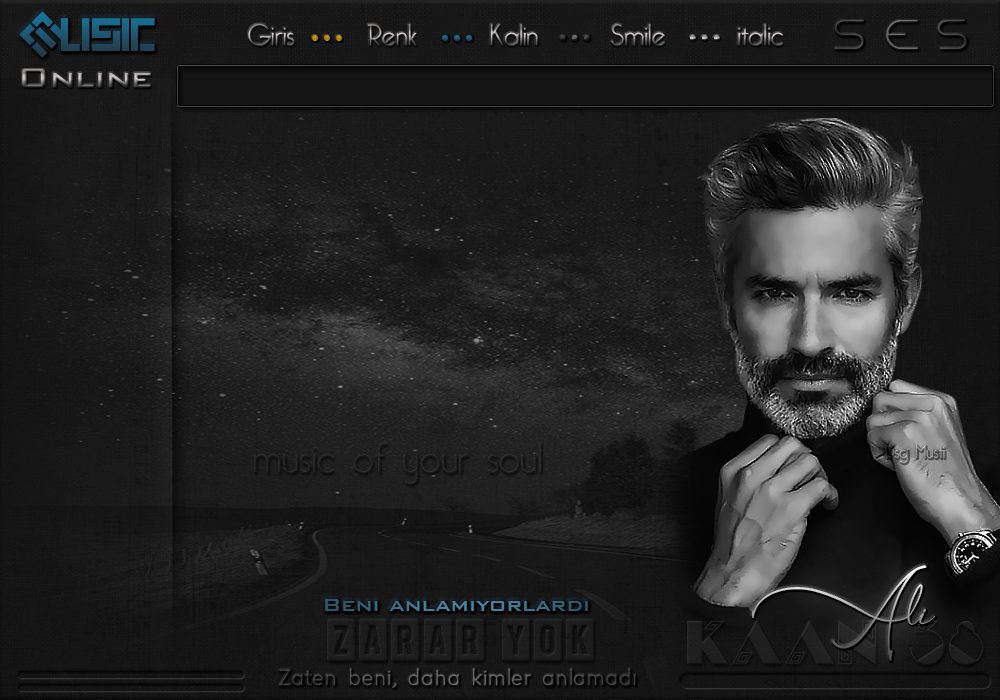Click the 'Beni anlamiyorlardi' blue text
The height and width of the screenshot is (700, 1000).
pos(457,605)
